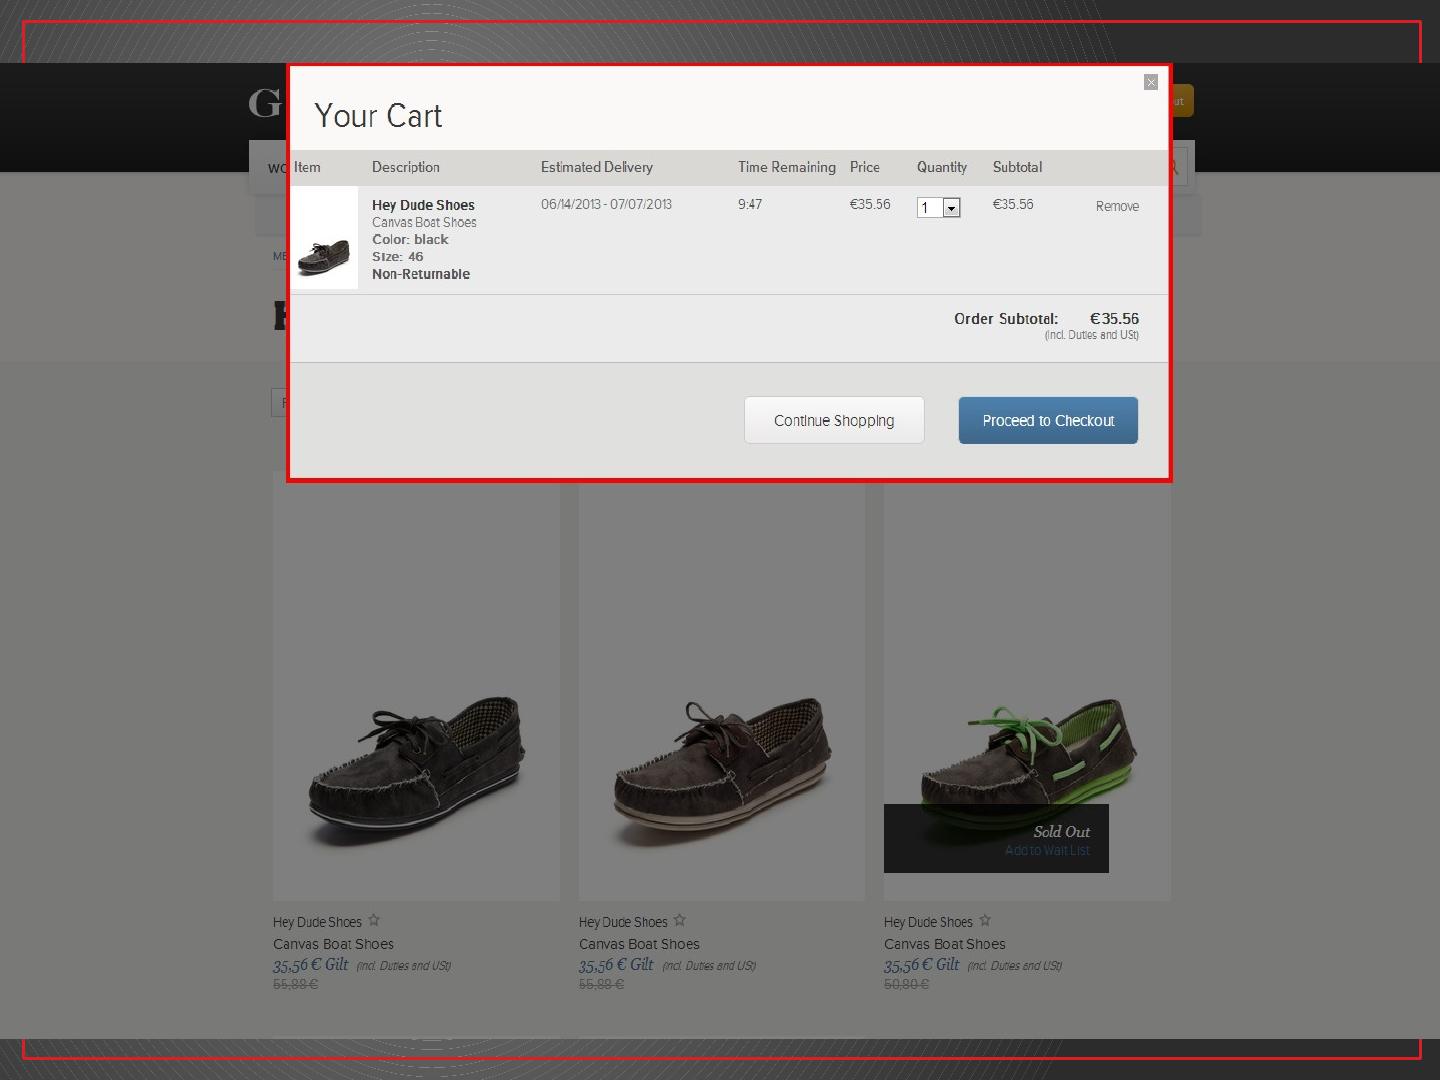Open the Hey Dude Shoes cart item title
1440x1080 pixels.
click(423, 205)
